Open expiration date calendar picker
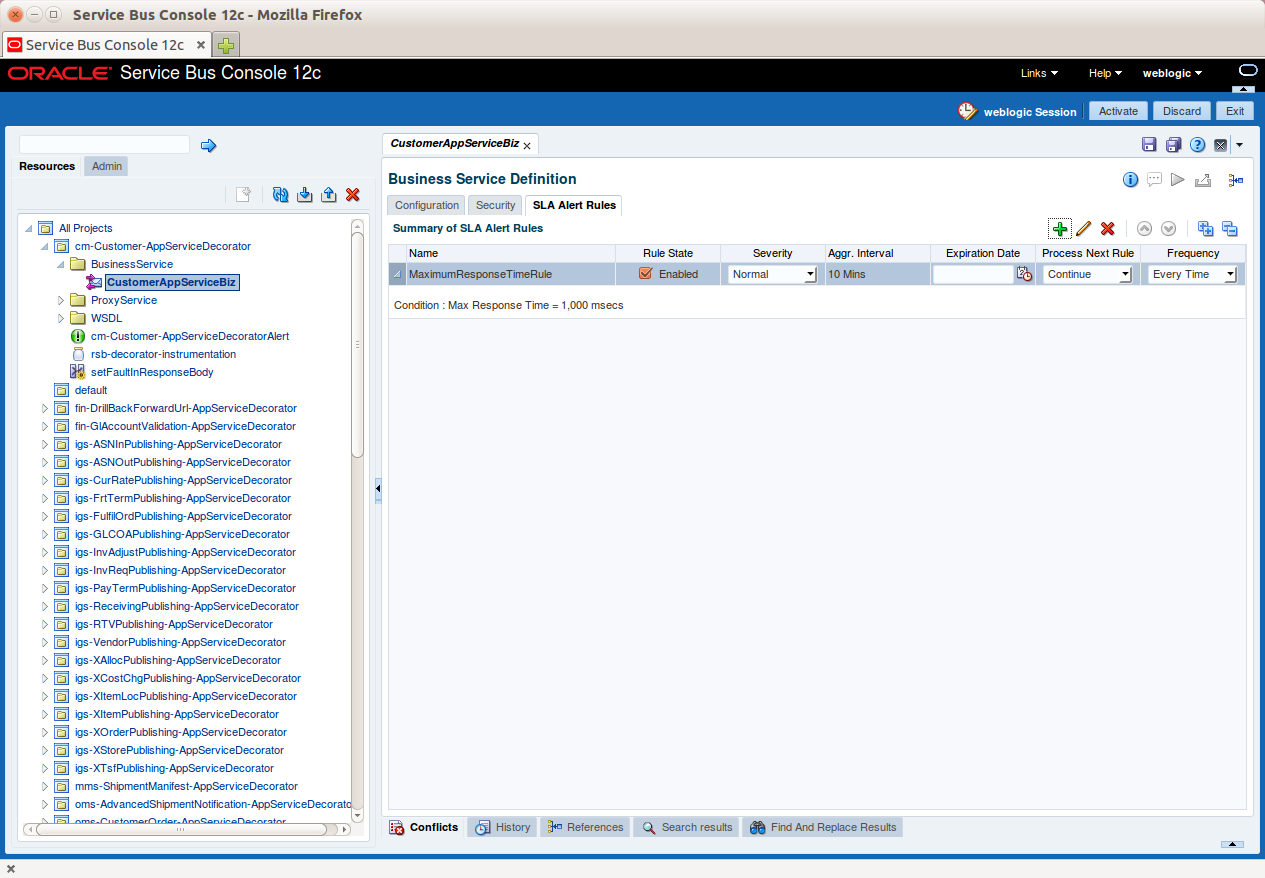 pos(1024,274)
